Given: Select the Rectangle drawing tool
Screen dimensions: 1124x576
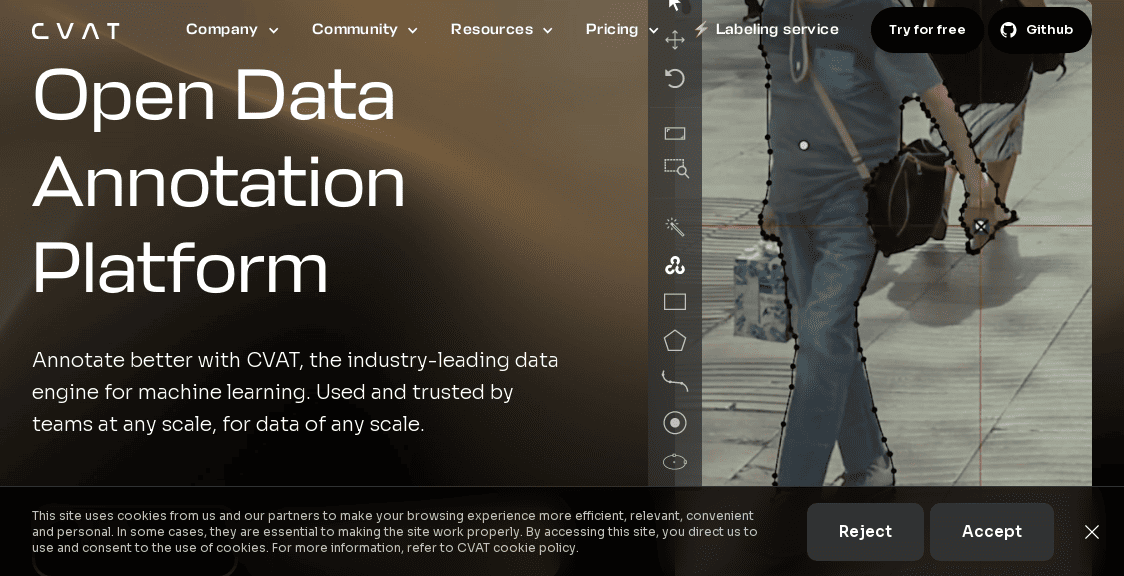Looking at the screenshot, I should (x=675, y=302).
